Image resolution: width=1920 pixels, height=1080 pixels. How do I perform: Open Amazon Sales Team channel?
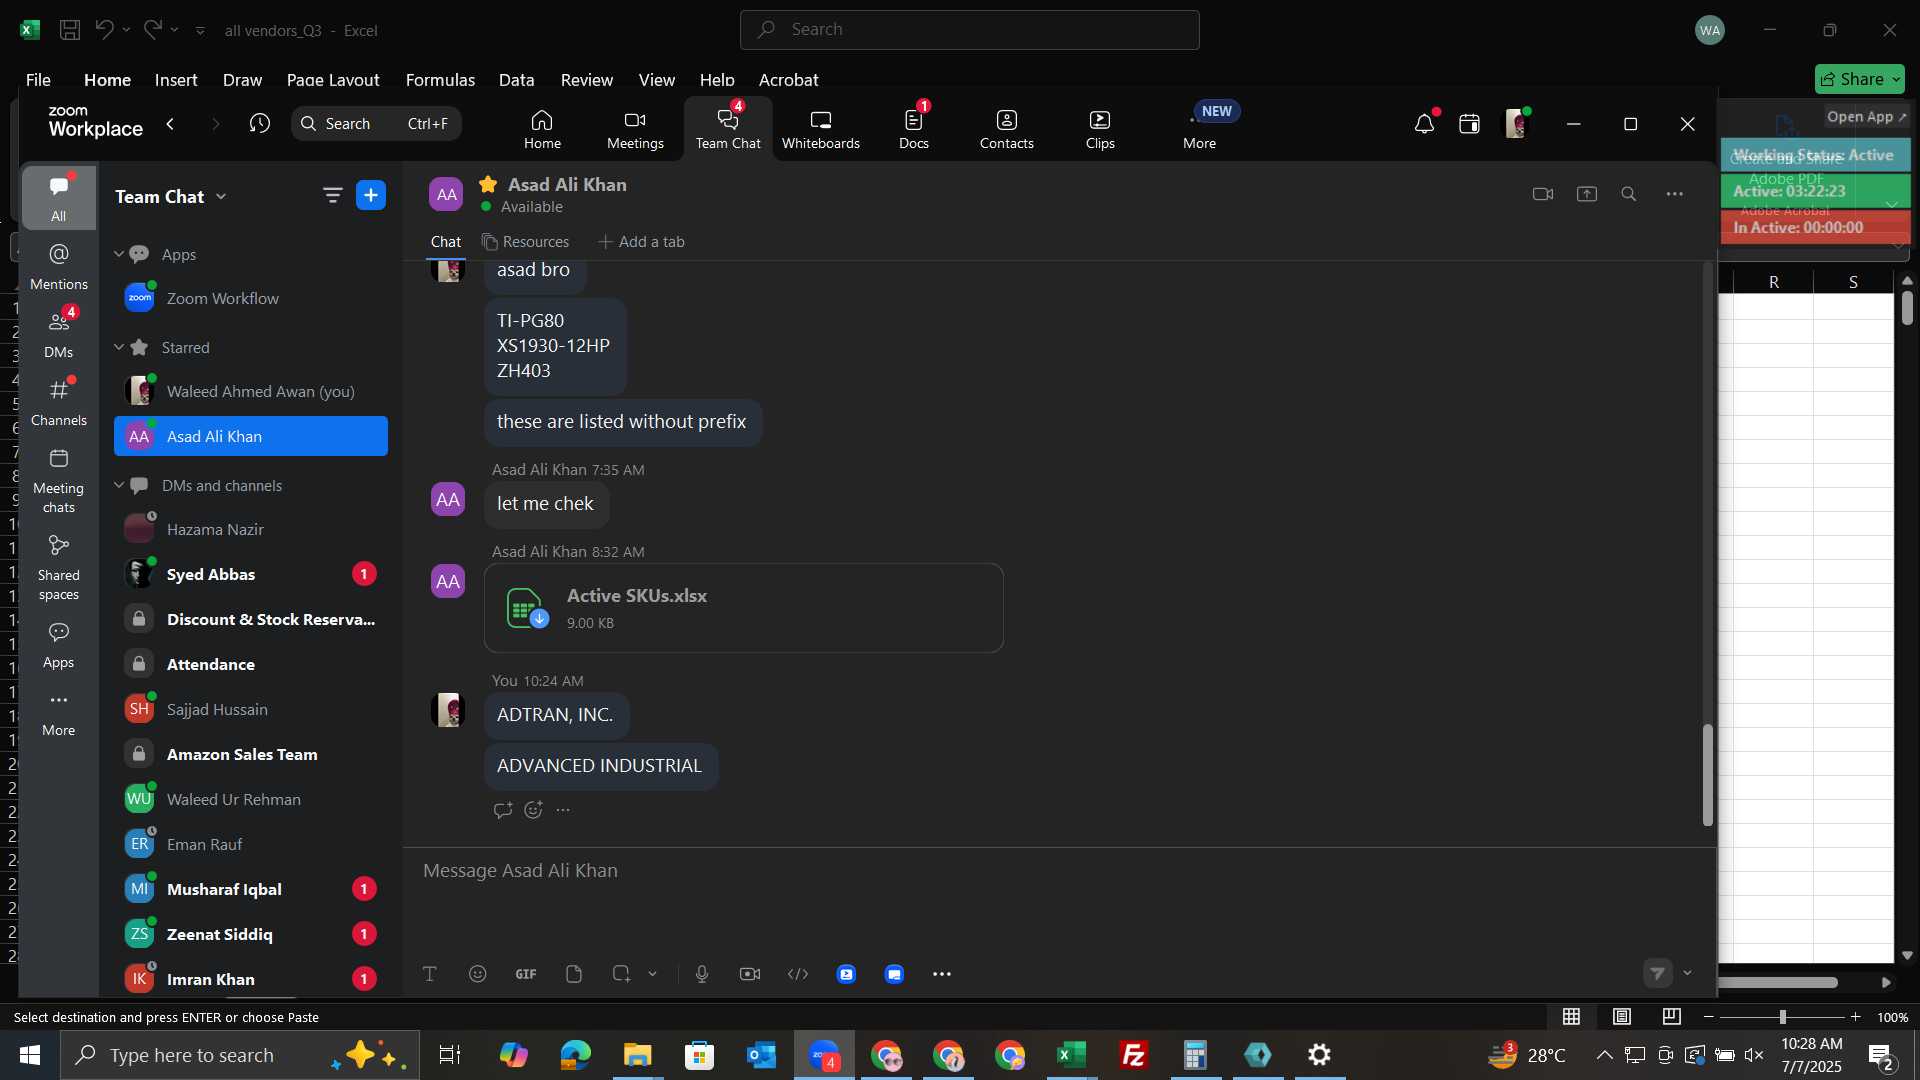click(x=251, y=754)
